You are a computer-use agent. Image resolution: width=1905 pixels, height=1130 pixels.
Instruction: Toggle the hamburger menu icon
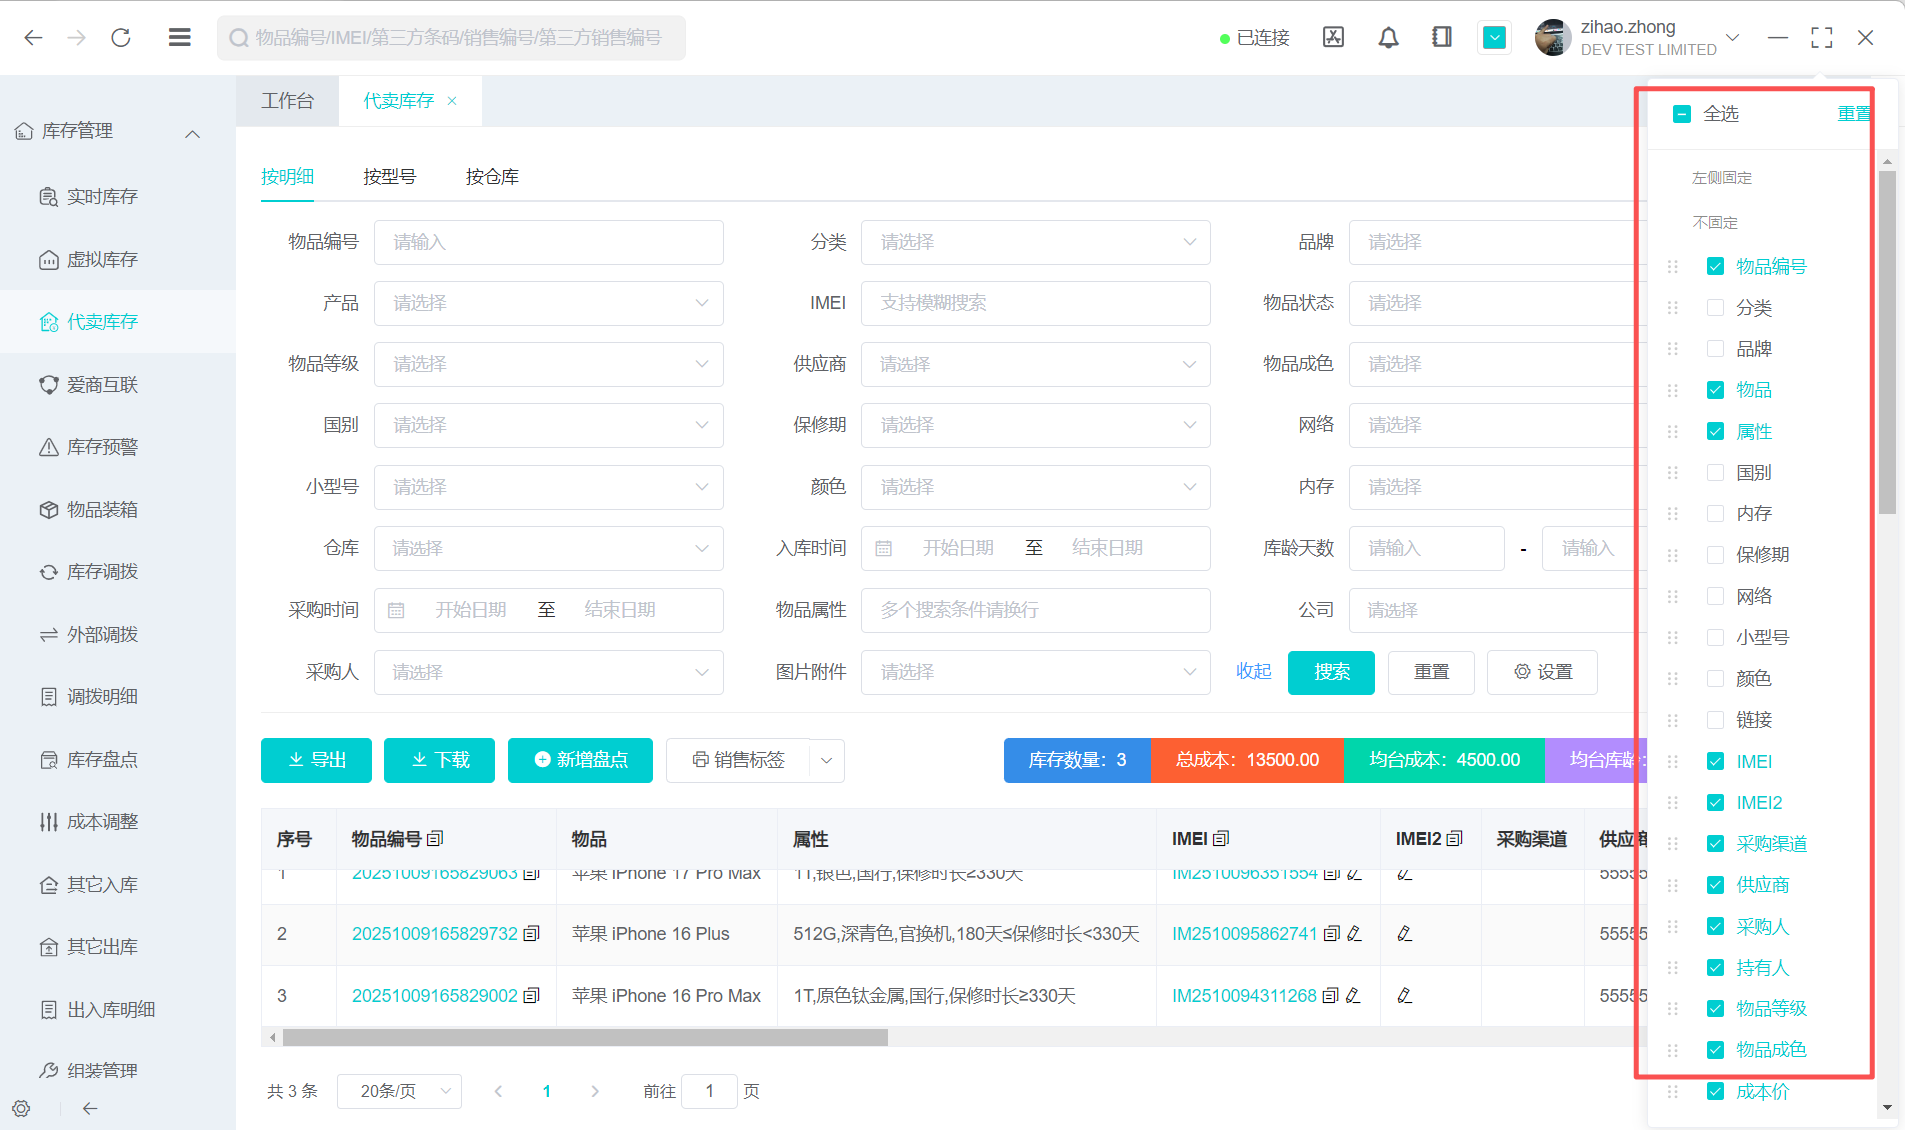point(180,38)
